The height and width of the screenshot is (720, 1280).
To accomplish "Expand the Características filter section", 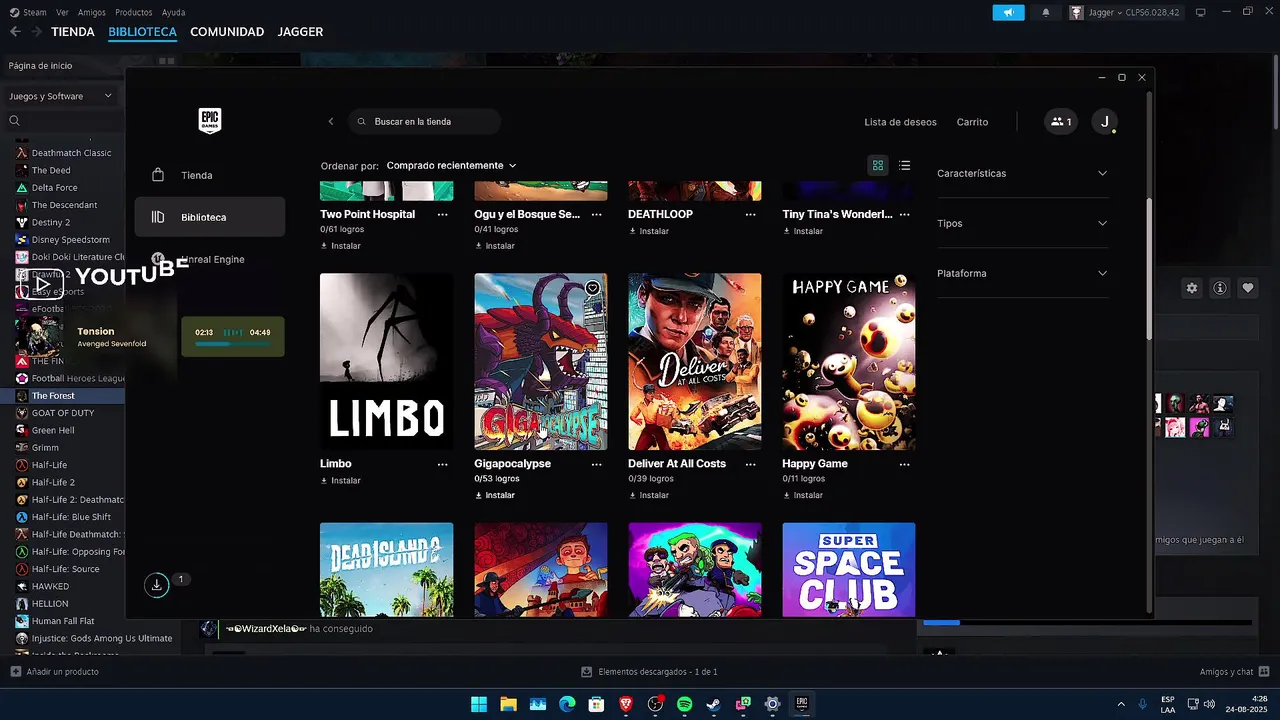I will click(1022, 173).
